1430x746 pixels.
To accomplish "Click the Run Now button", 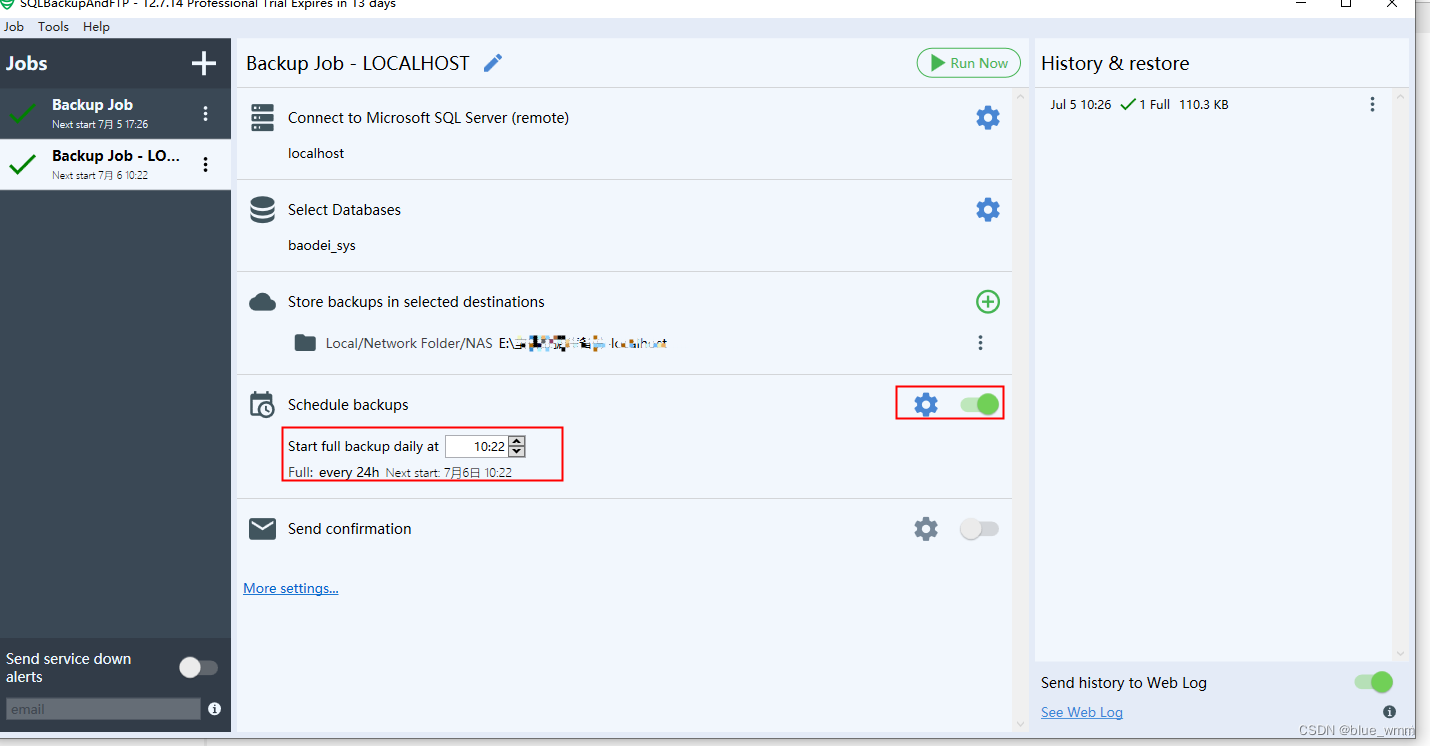I will point(969,63).
